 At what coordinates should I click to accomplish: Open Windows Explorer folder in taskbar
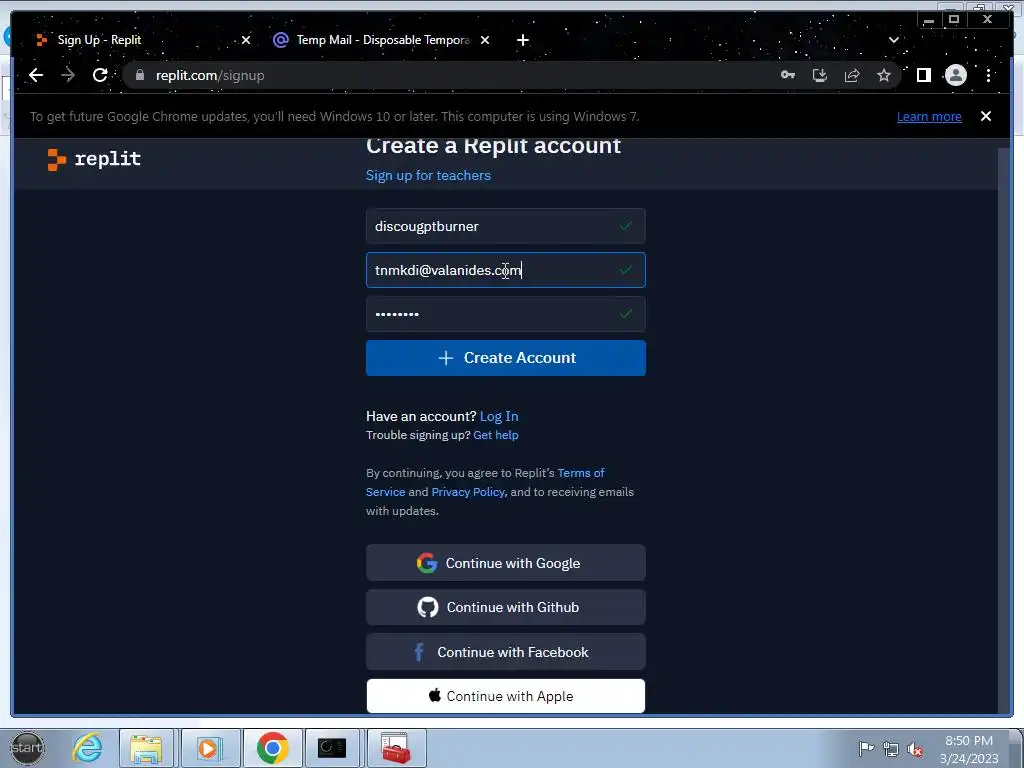point(146,748)
